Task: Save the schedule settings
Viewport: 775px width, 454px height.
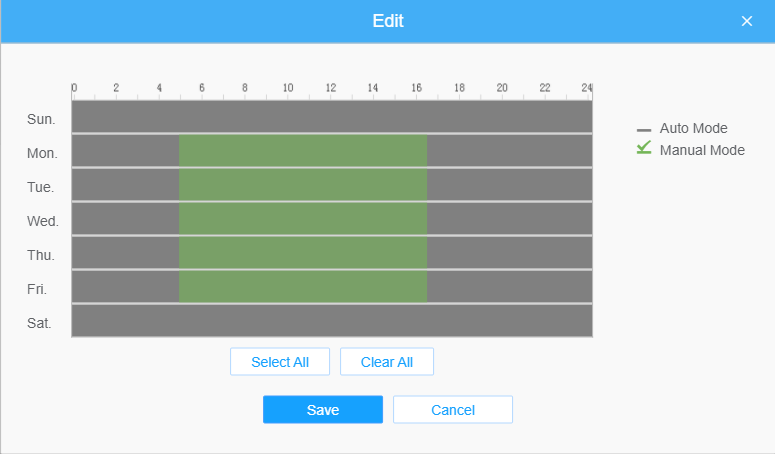Action: tap(322, 410)
